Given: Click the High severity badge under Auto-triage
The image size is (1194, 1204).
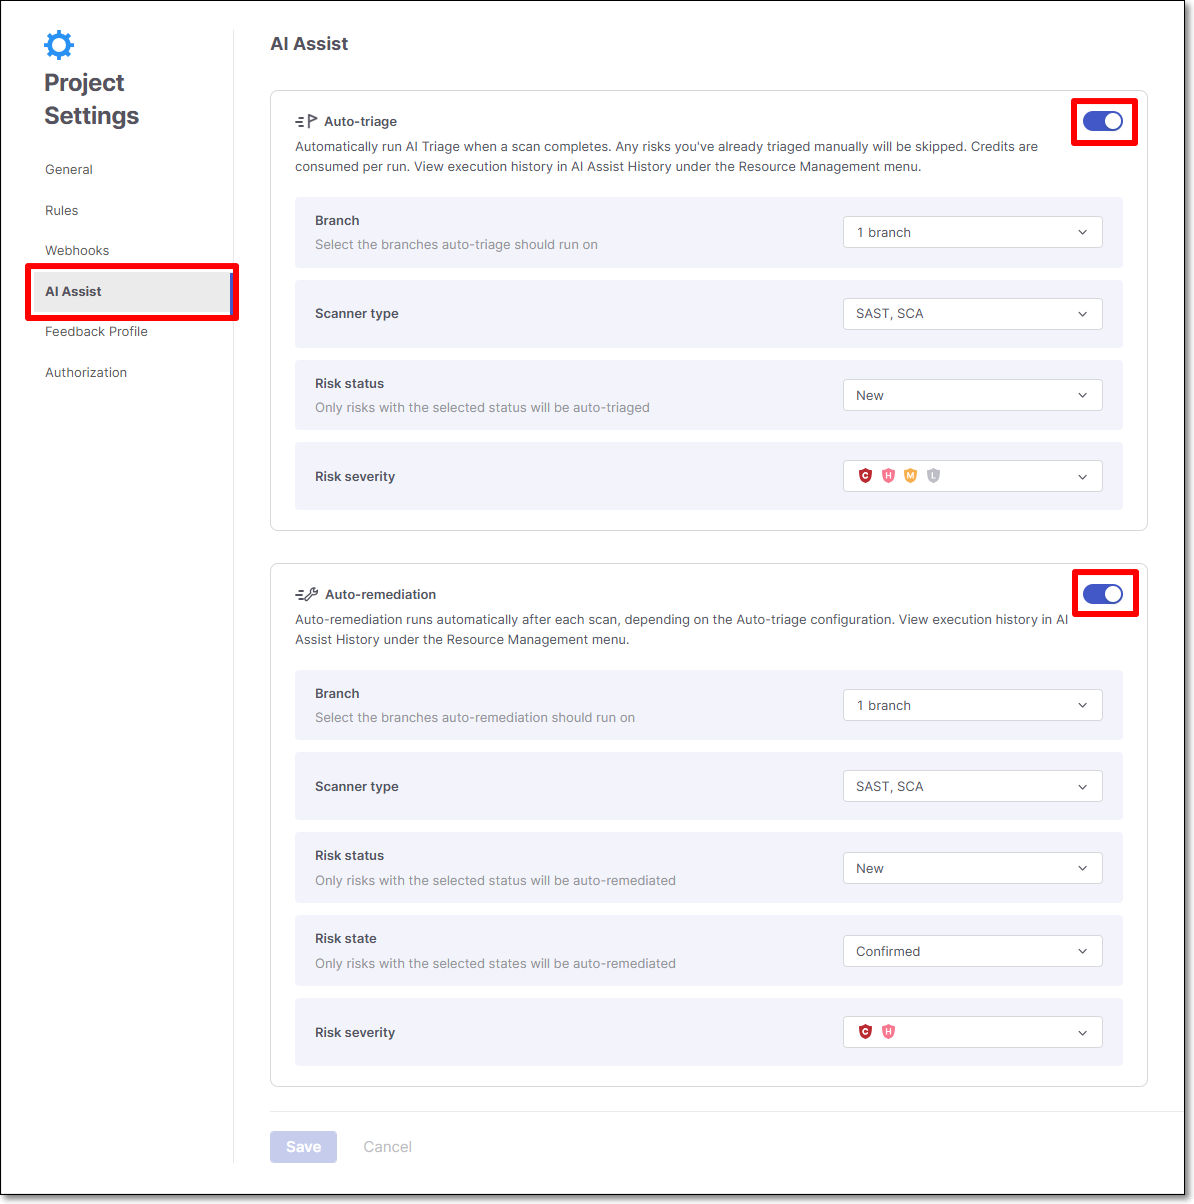Looking at the screenshot, I should [x=888, y=476].
